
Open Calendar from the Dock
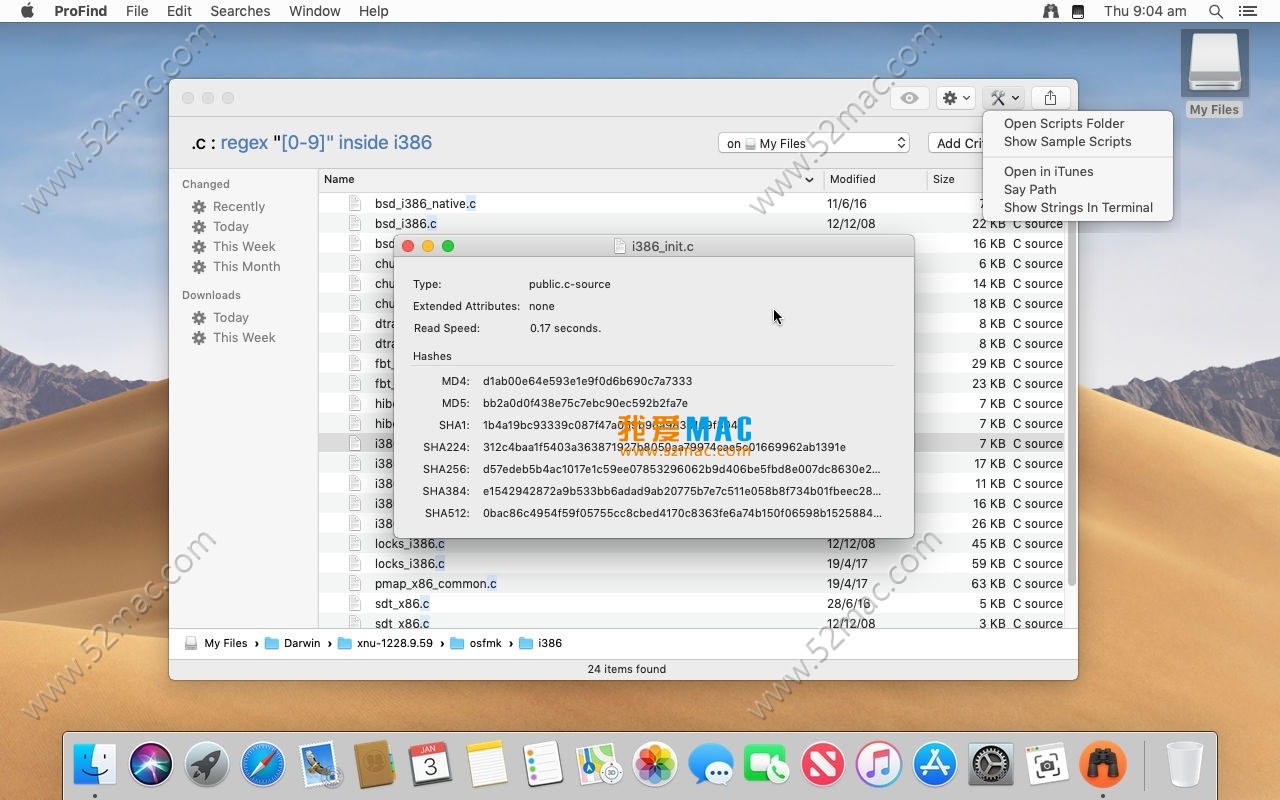click(x=431, y=766)
